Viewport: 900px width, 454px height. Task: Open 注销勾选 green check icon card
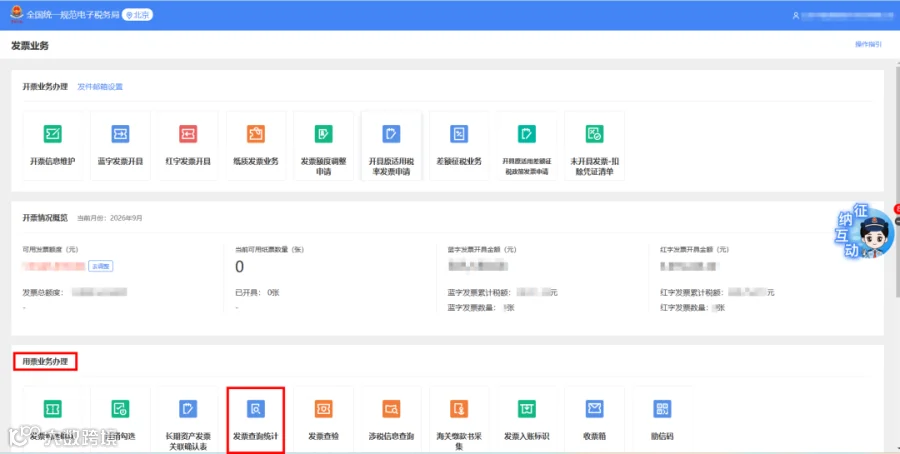coord(121,420)
